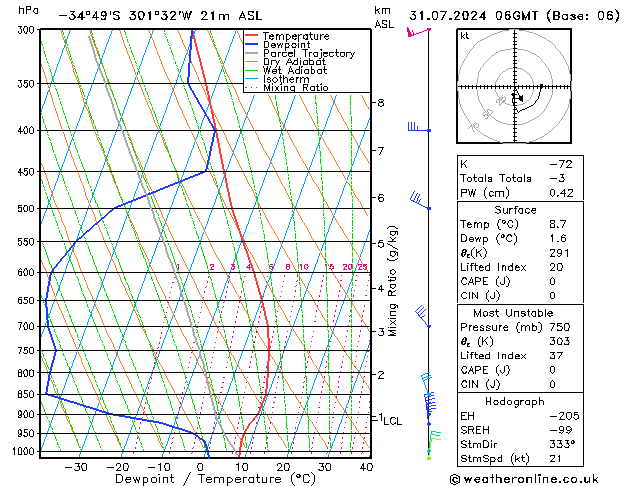Select the Temperature legend entry
Viewport: 629px width, 486px height.
point(296,36)
